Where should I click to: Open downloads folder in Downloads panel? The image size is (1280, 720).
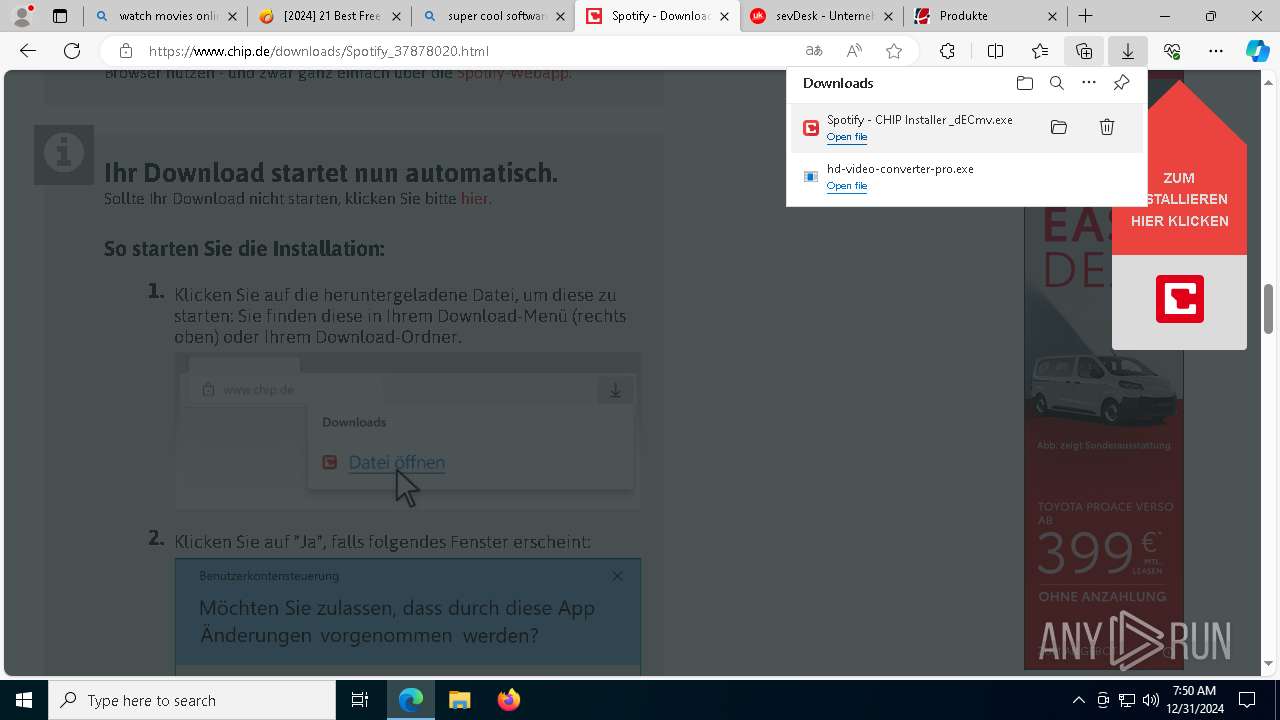coord(1024,83)
